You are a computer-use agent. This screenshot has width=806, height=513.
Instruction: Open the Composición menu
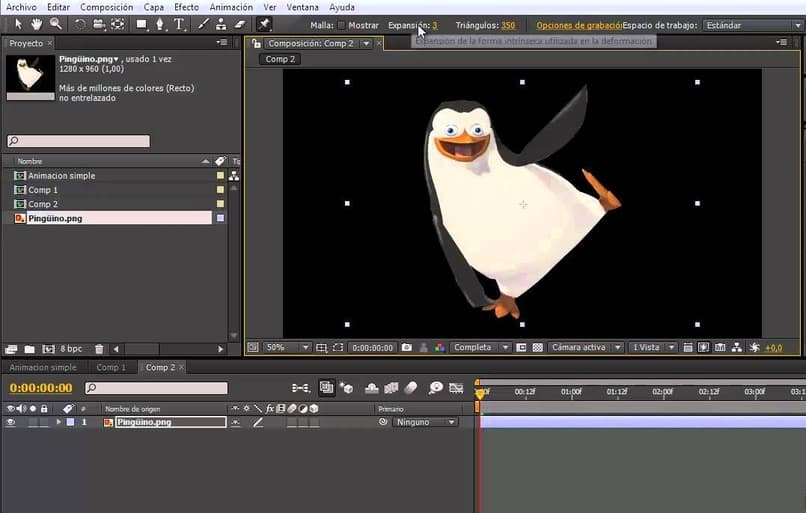pyautogui.click(x=106, y=7)
